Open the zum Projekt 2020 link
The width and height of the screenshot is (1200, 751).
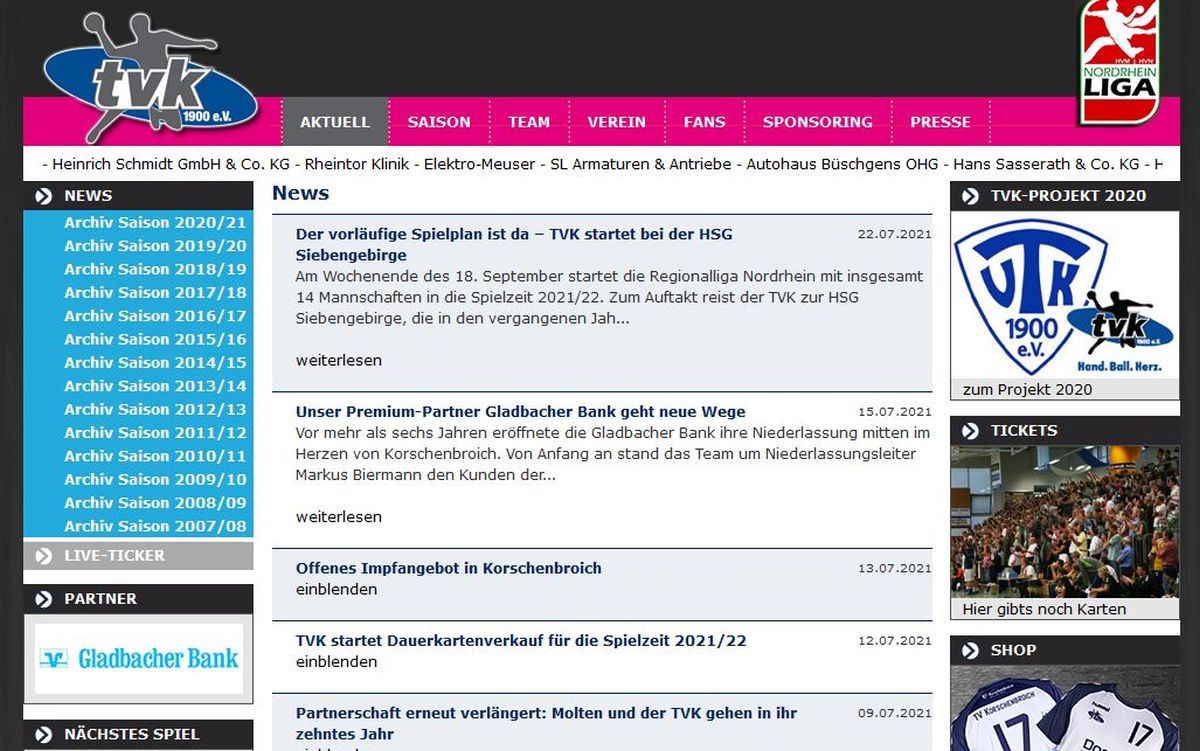coord(1027,389)
